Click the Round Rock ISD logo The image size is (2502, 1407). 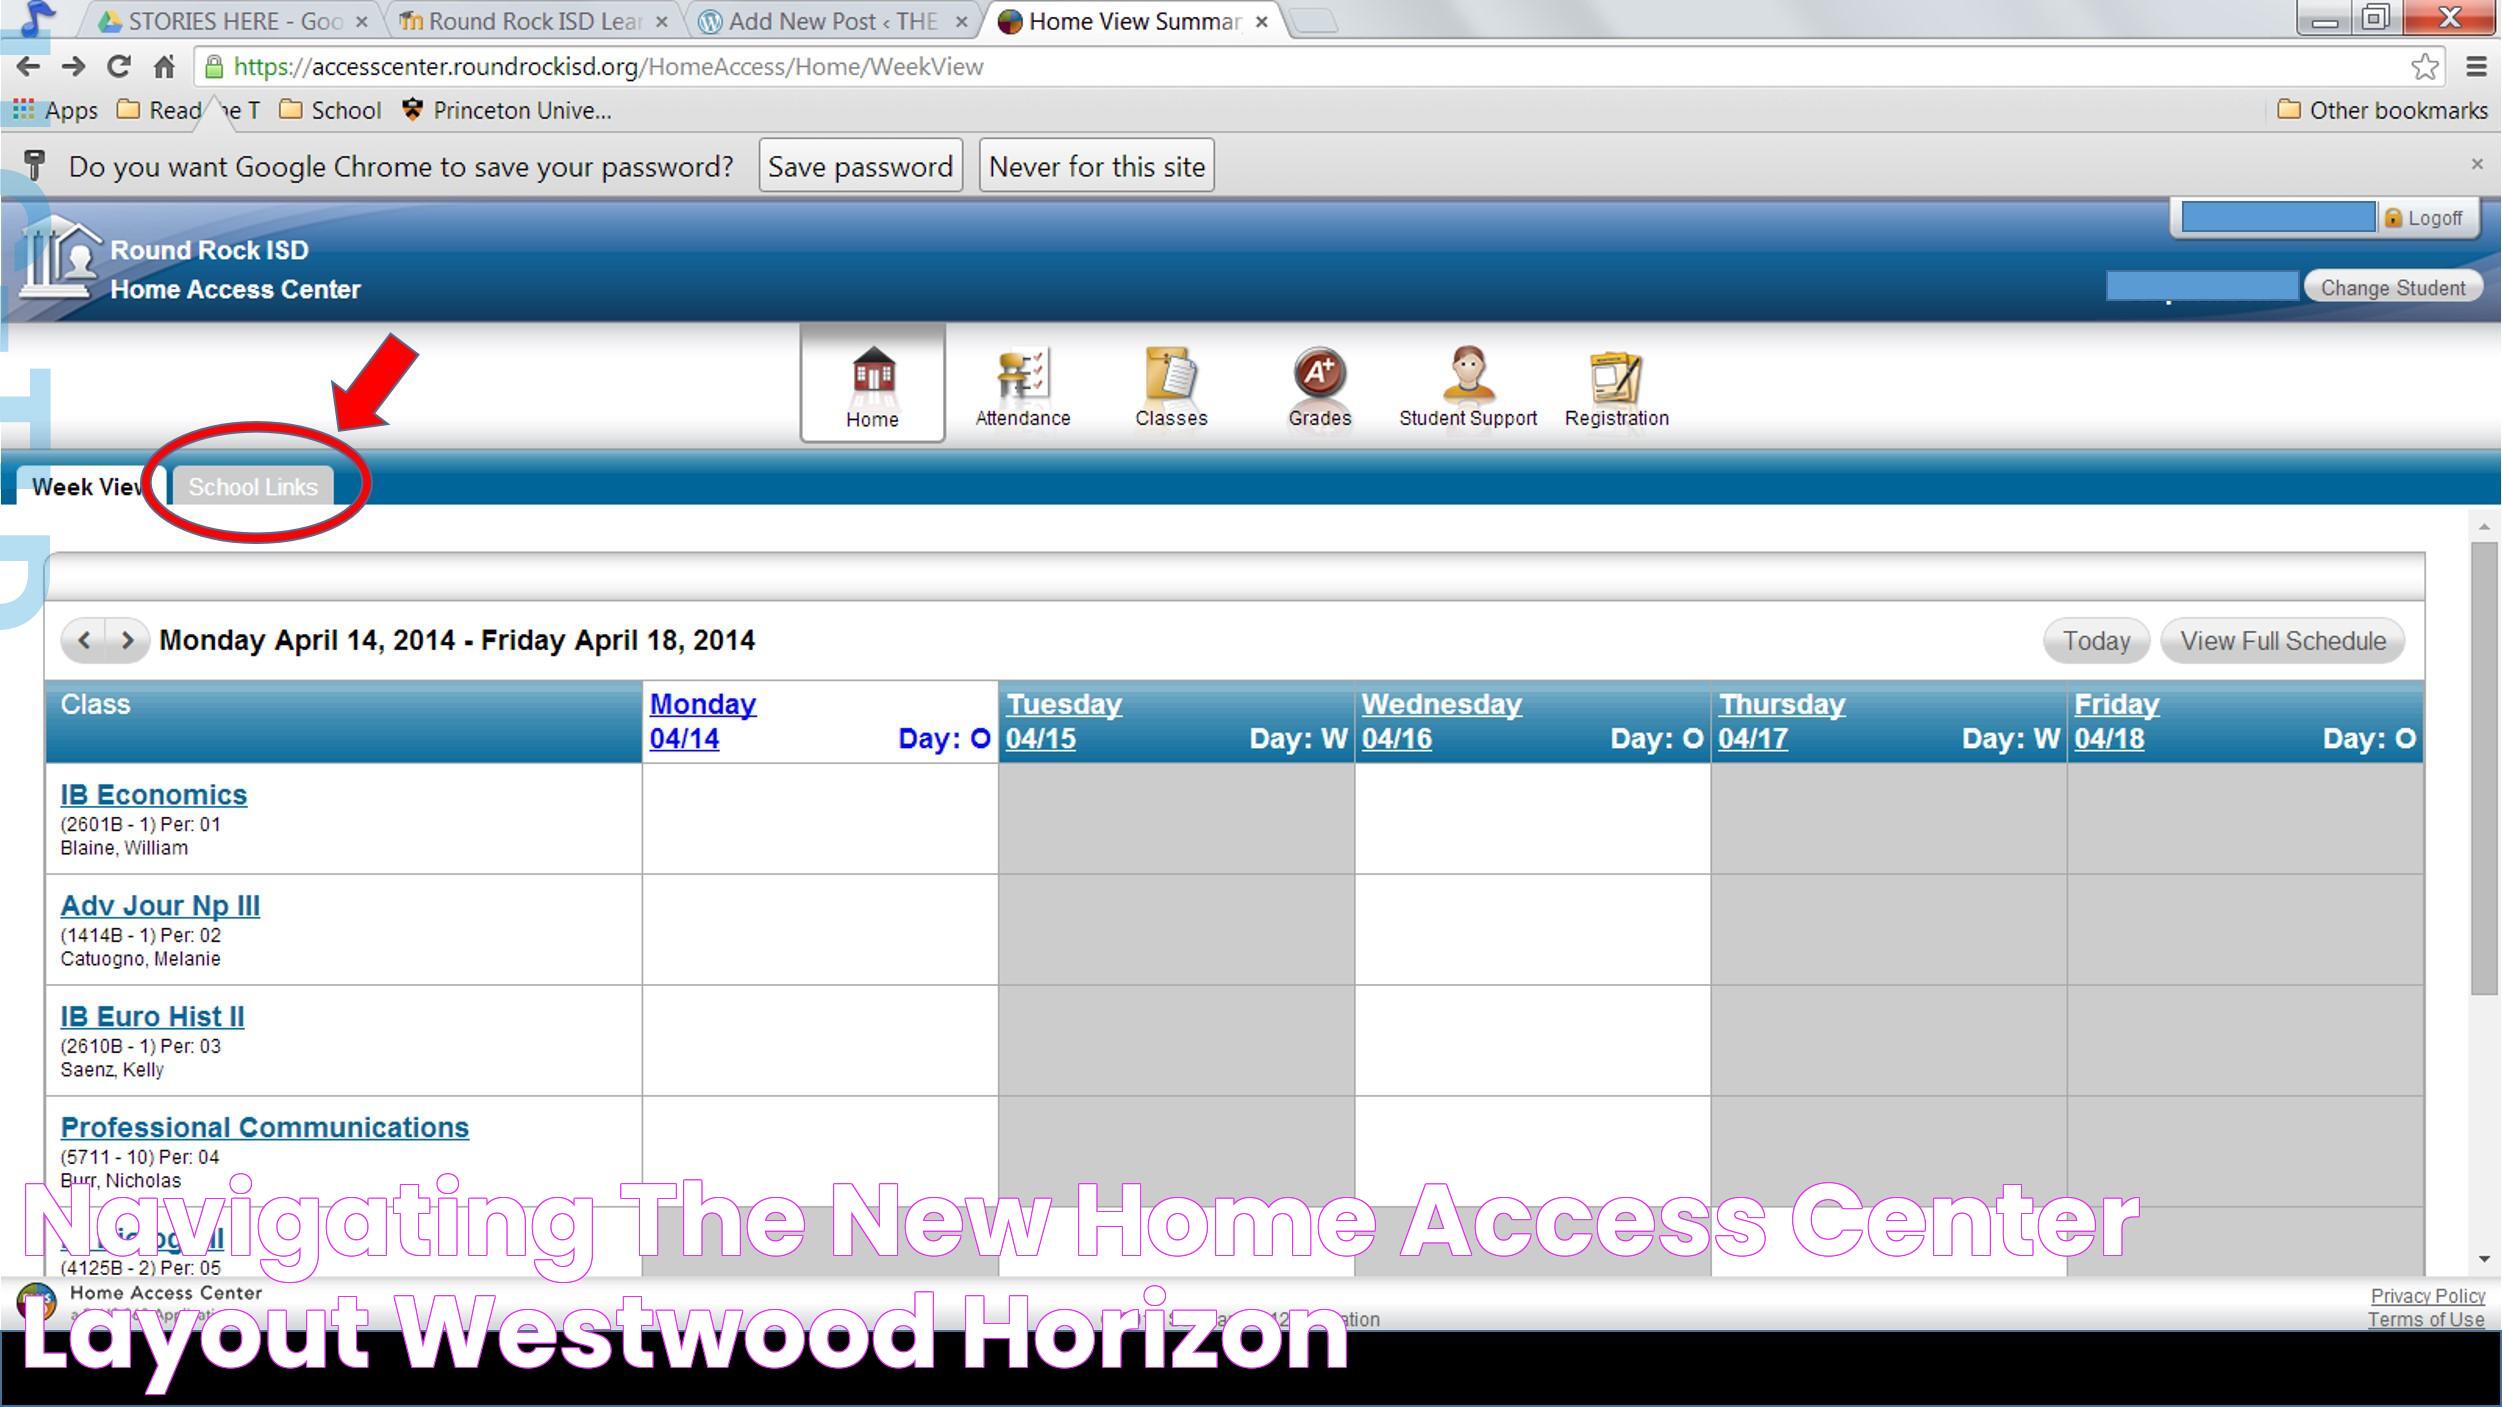click(58, 258)
